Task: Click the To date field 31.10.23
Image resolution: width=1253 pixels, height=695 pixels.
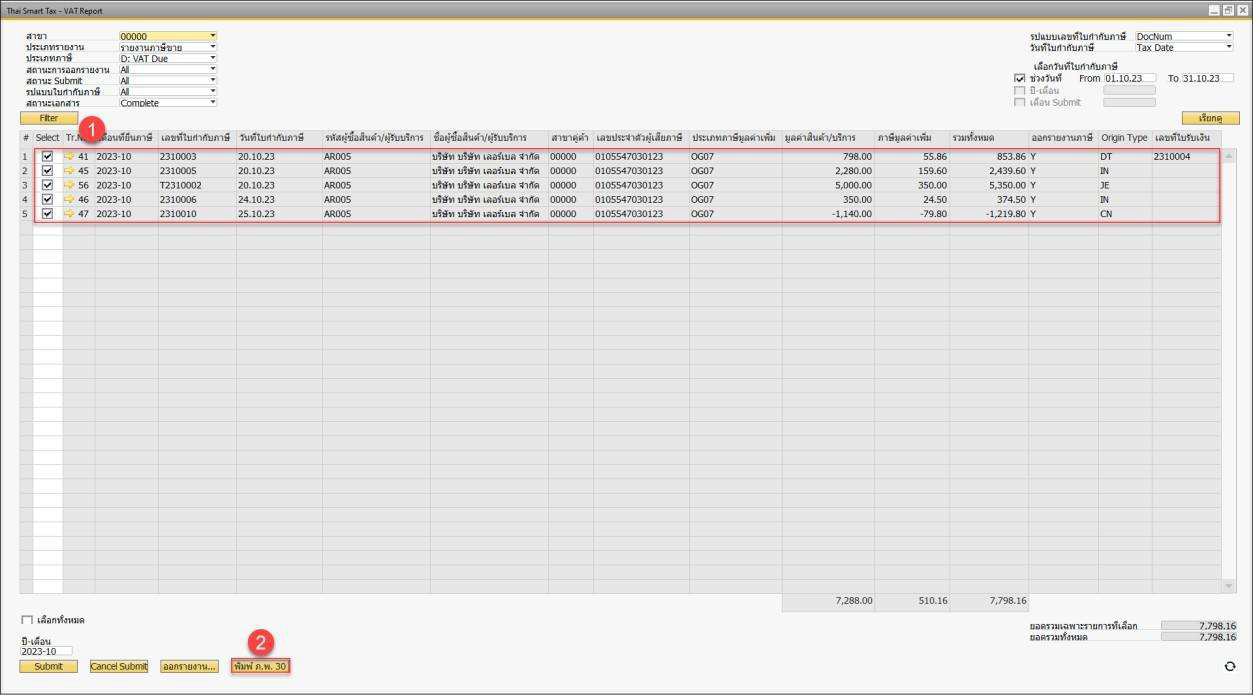Action: 1207,78
